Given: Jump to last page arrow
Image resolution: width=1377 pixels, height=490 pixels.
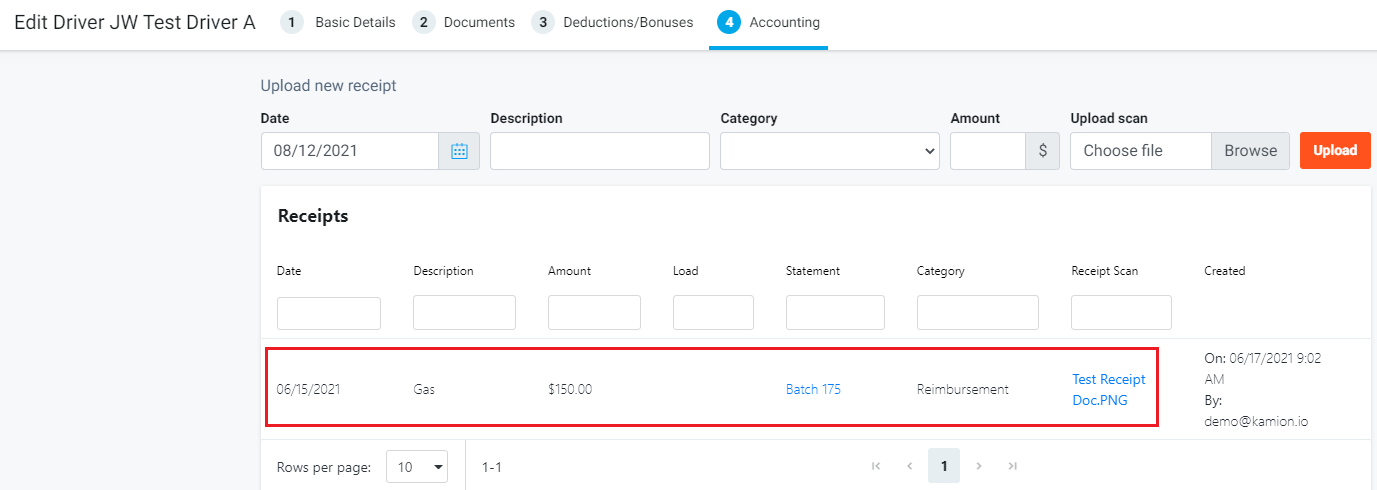Looking at the screenshot, I should coord(1013,466).
